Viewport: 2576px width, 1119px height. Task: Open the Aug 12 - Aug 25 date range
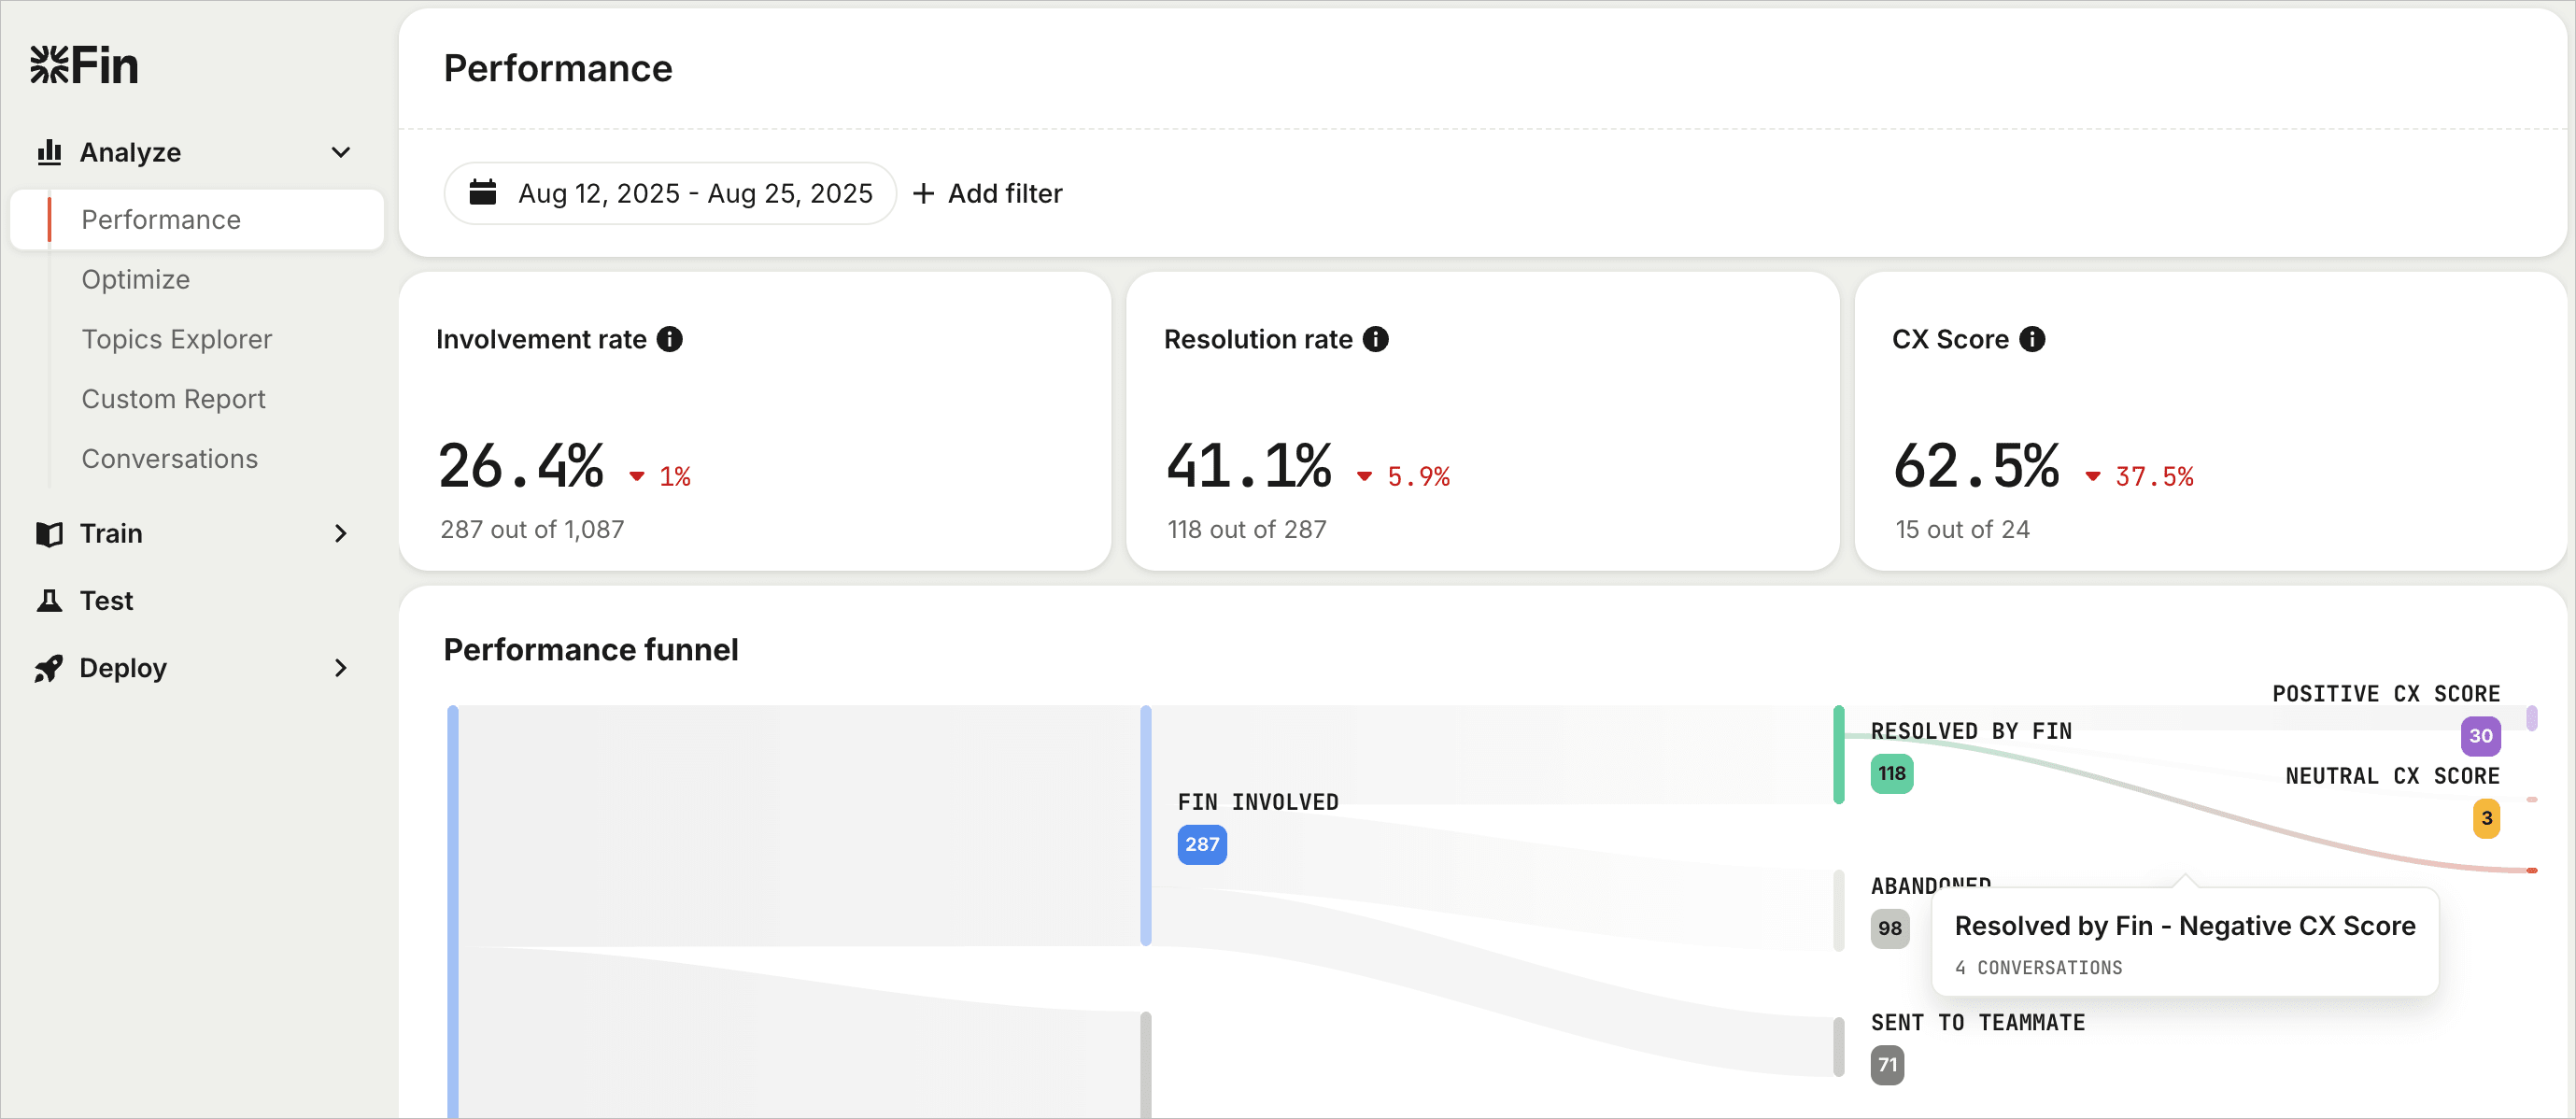(x=694, y=193)
